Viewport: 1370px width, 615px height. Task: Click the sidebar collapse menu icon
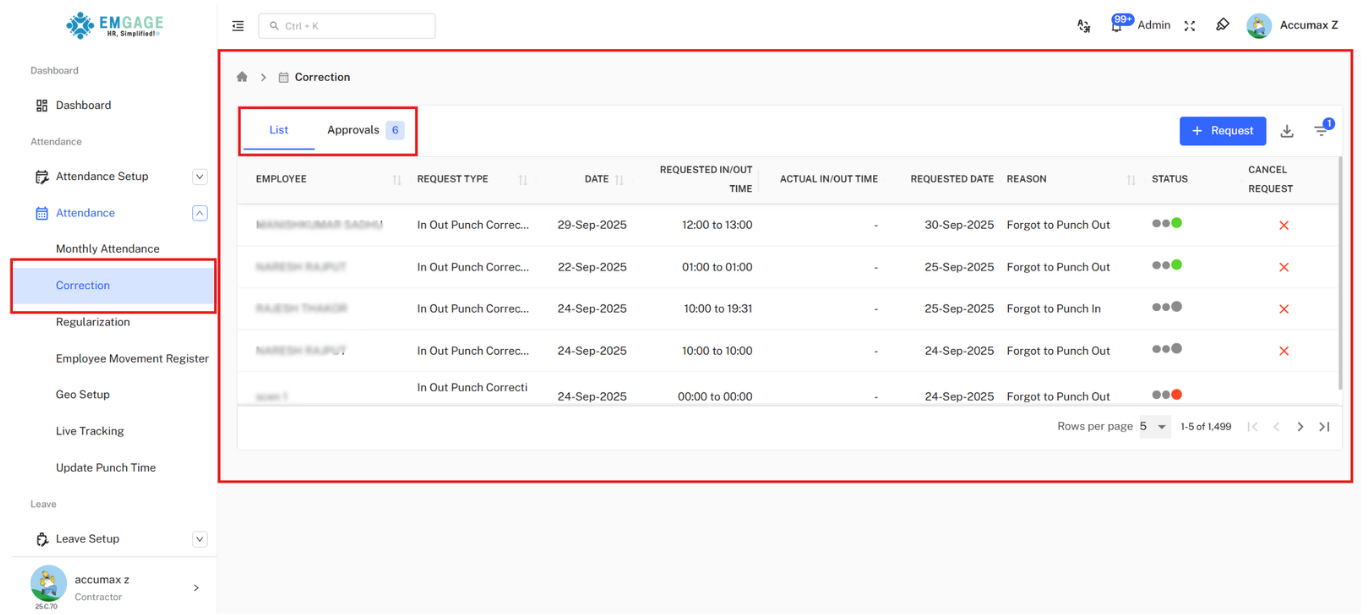[x=238, y=26]
